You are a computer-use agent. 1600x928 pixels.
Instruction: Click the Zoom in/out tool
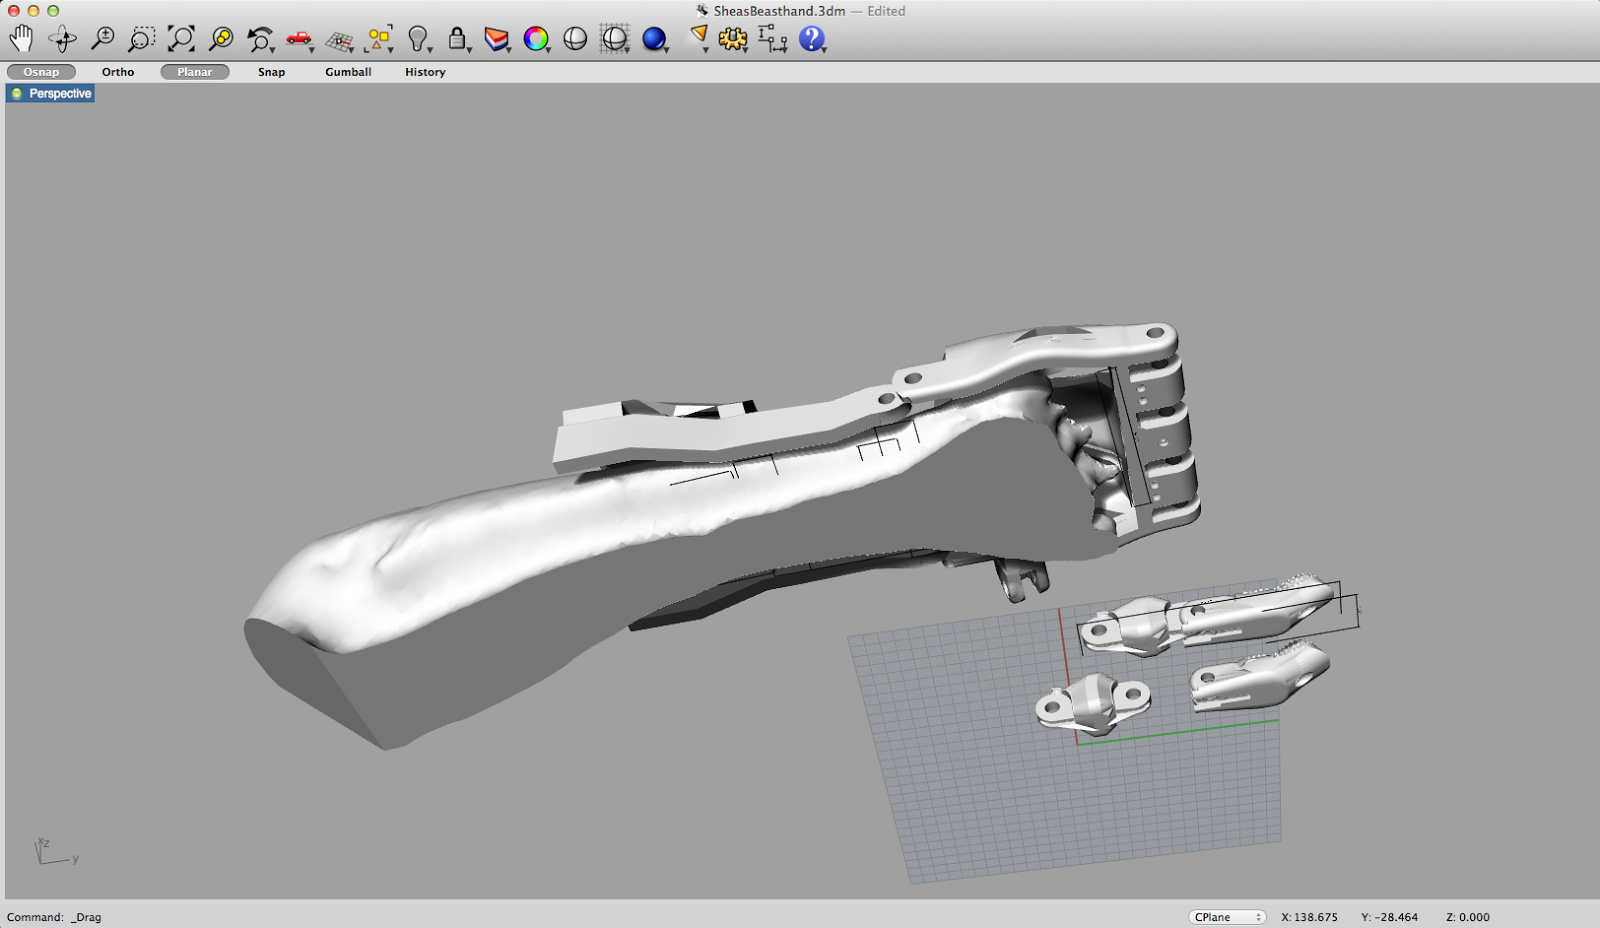tap(101, 38)
